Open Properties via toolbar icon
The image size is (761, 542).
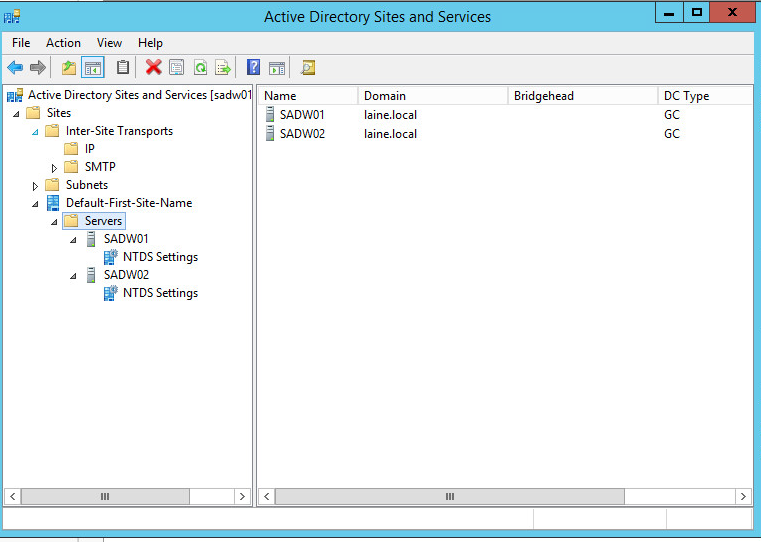(177, 67)
